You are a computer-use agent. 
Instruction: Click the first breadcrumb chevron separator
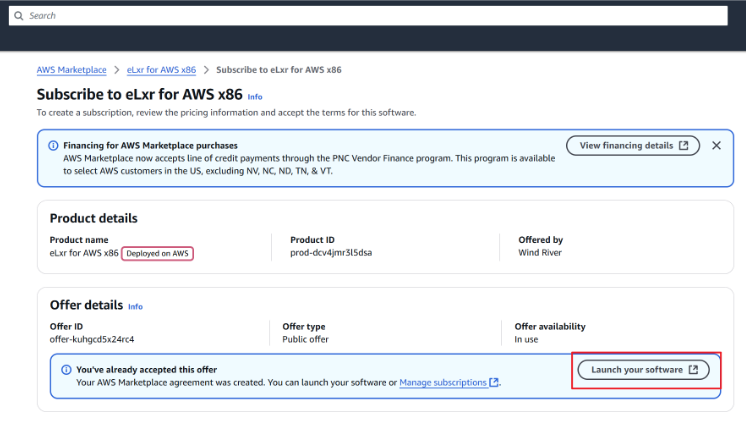119,70
